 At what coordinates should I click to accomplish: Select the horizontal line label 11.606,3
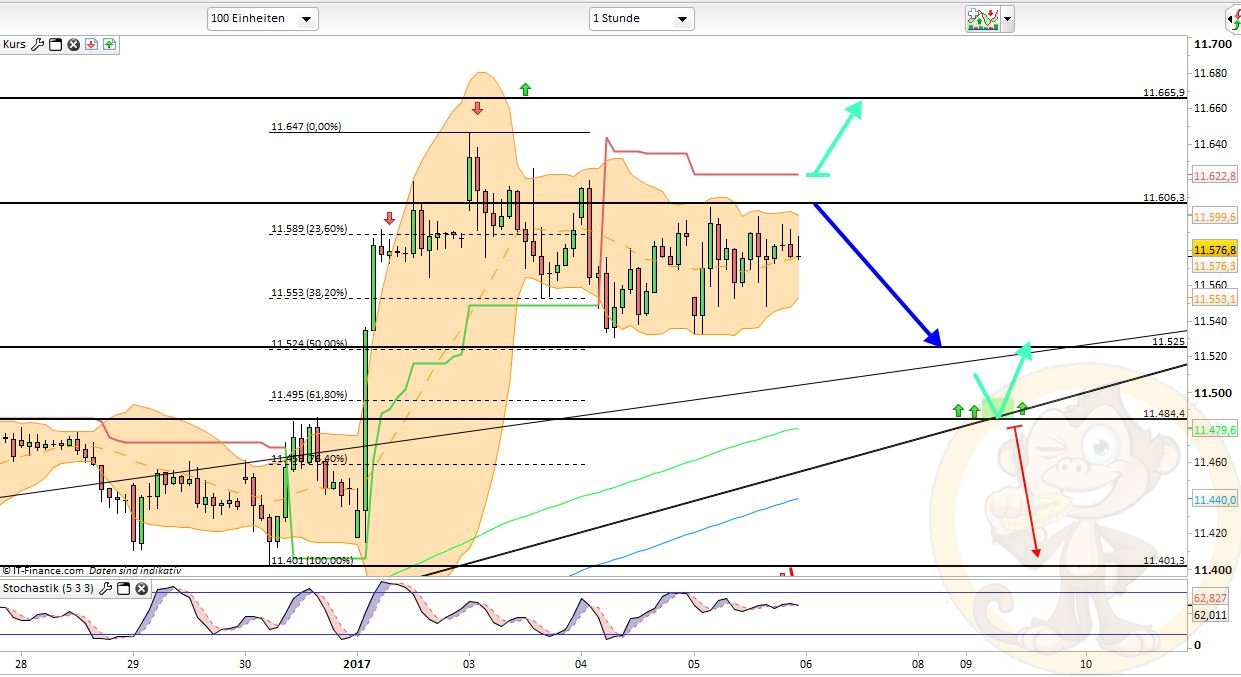1164,197
